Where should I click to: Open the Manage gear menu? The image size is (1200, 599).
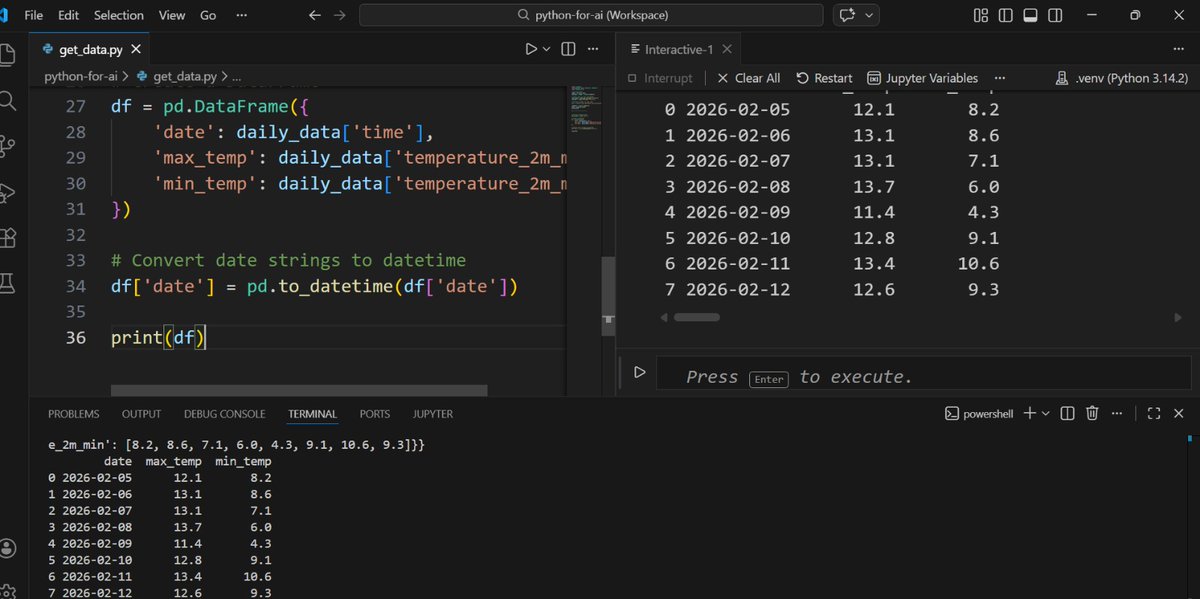point(8,592)
